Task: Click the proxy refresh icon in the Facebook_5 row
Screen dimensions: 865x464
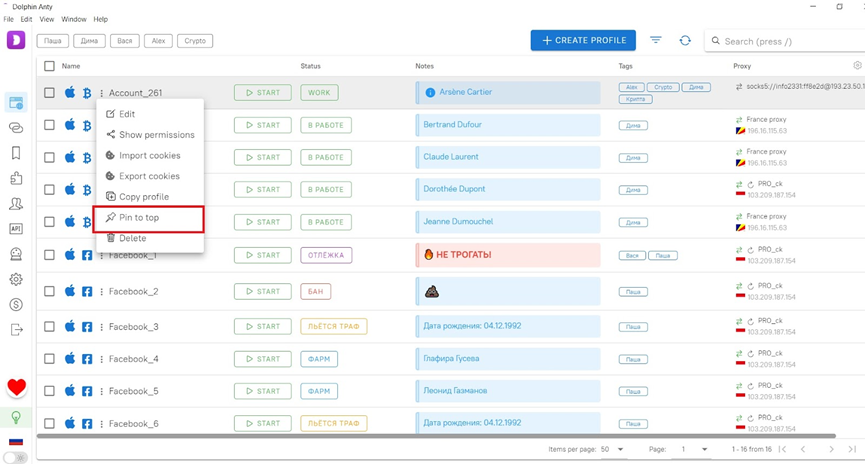Action: (750, 386)
